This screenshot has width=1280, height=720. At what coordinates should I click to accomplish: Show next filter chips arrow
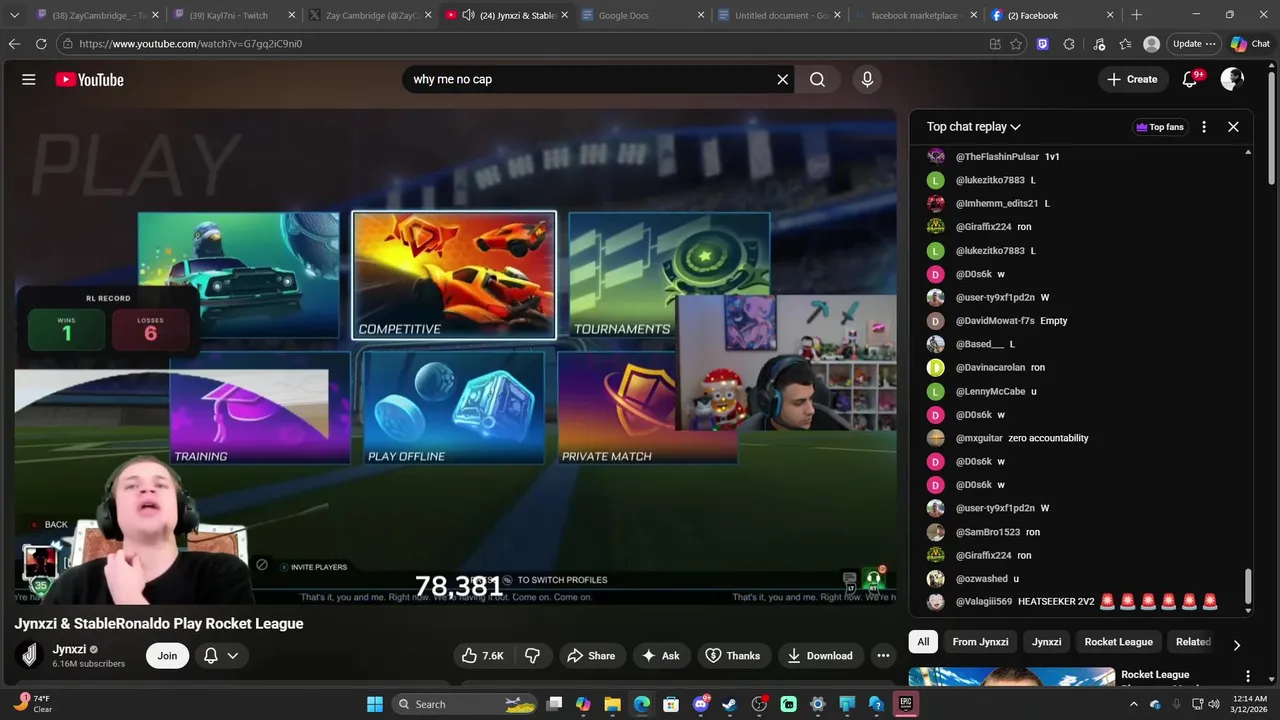[x=1236, y=645]
